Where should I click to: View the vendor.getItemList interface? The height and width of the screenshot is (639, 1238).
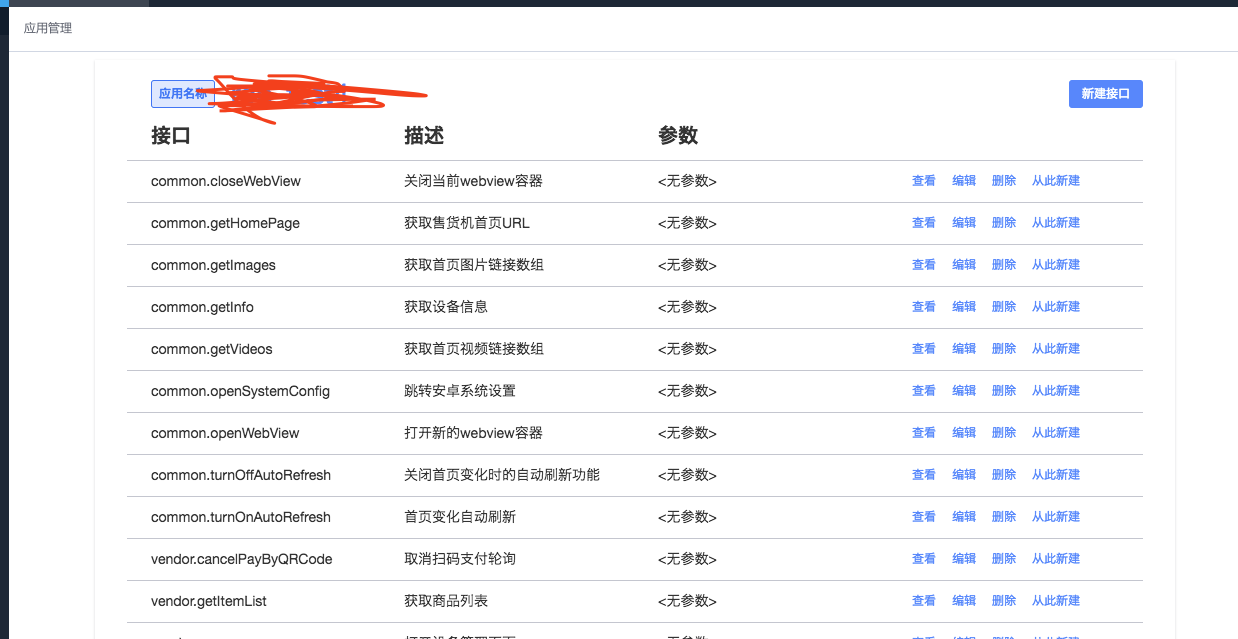click(924, 601)
